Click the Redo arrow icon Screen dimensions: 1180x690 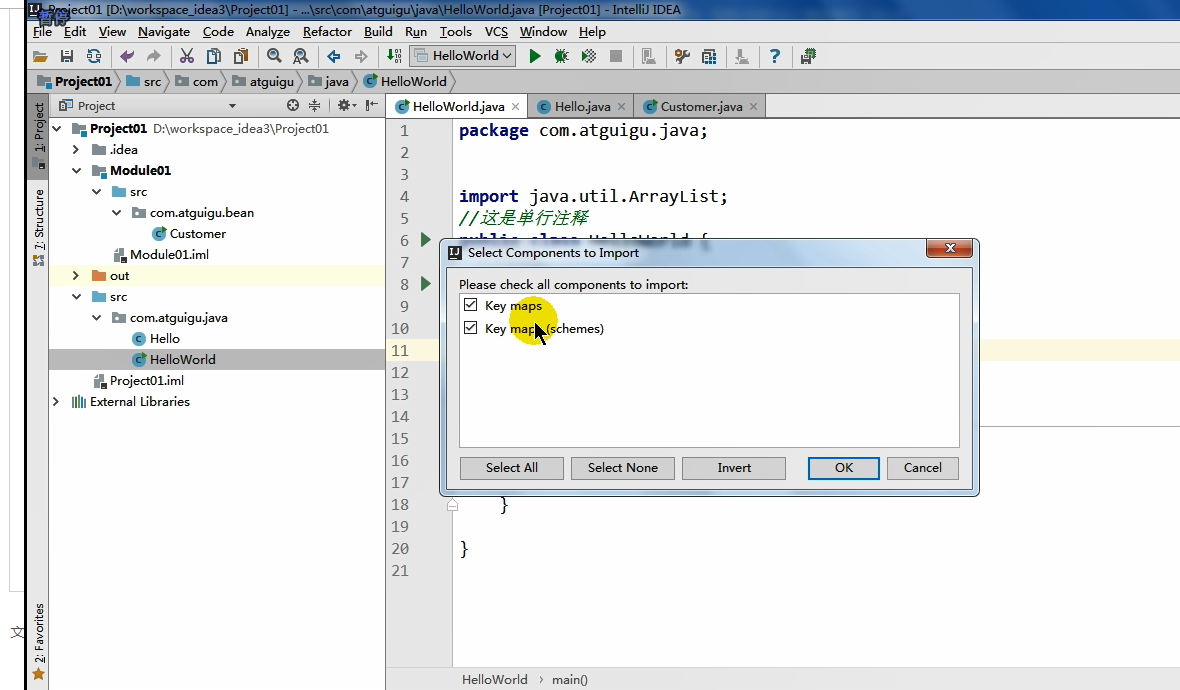pyautogui.click(x=154, y=56)
